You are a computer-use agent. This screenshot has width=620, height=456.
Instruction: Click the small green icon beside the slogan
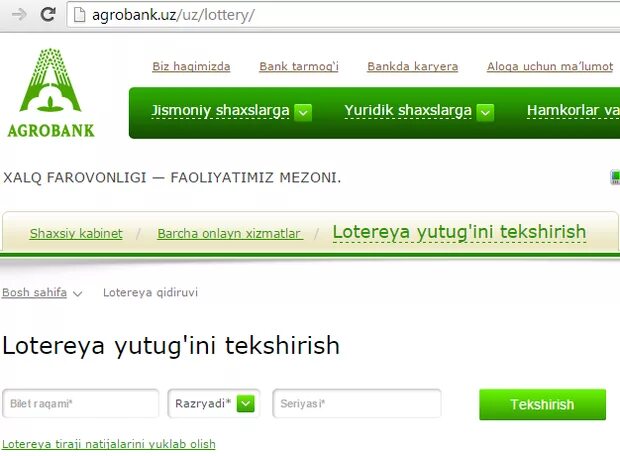tap(616, 177)
